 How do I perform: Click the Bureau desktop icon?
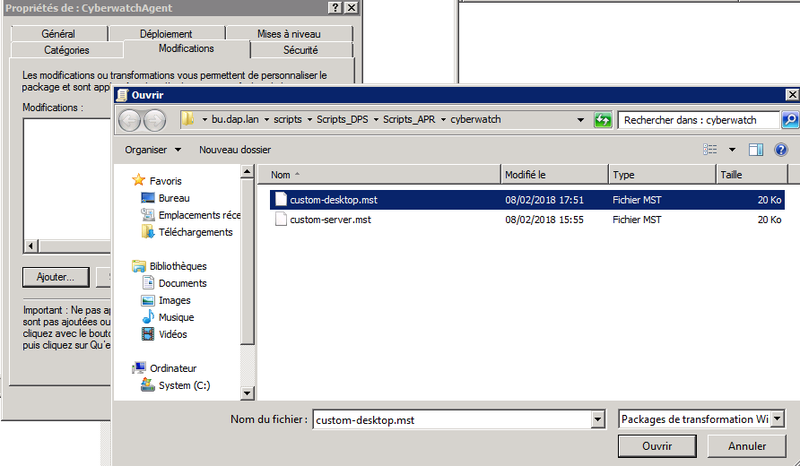[148, 198]
